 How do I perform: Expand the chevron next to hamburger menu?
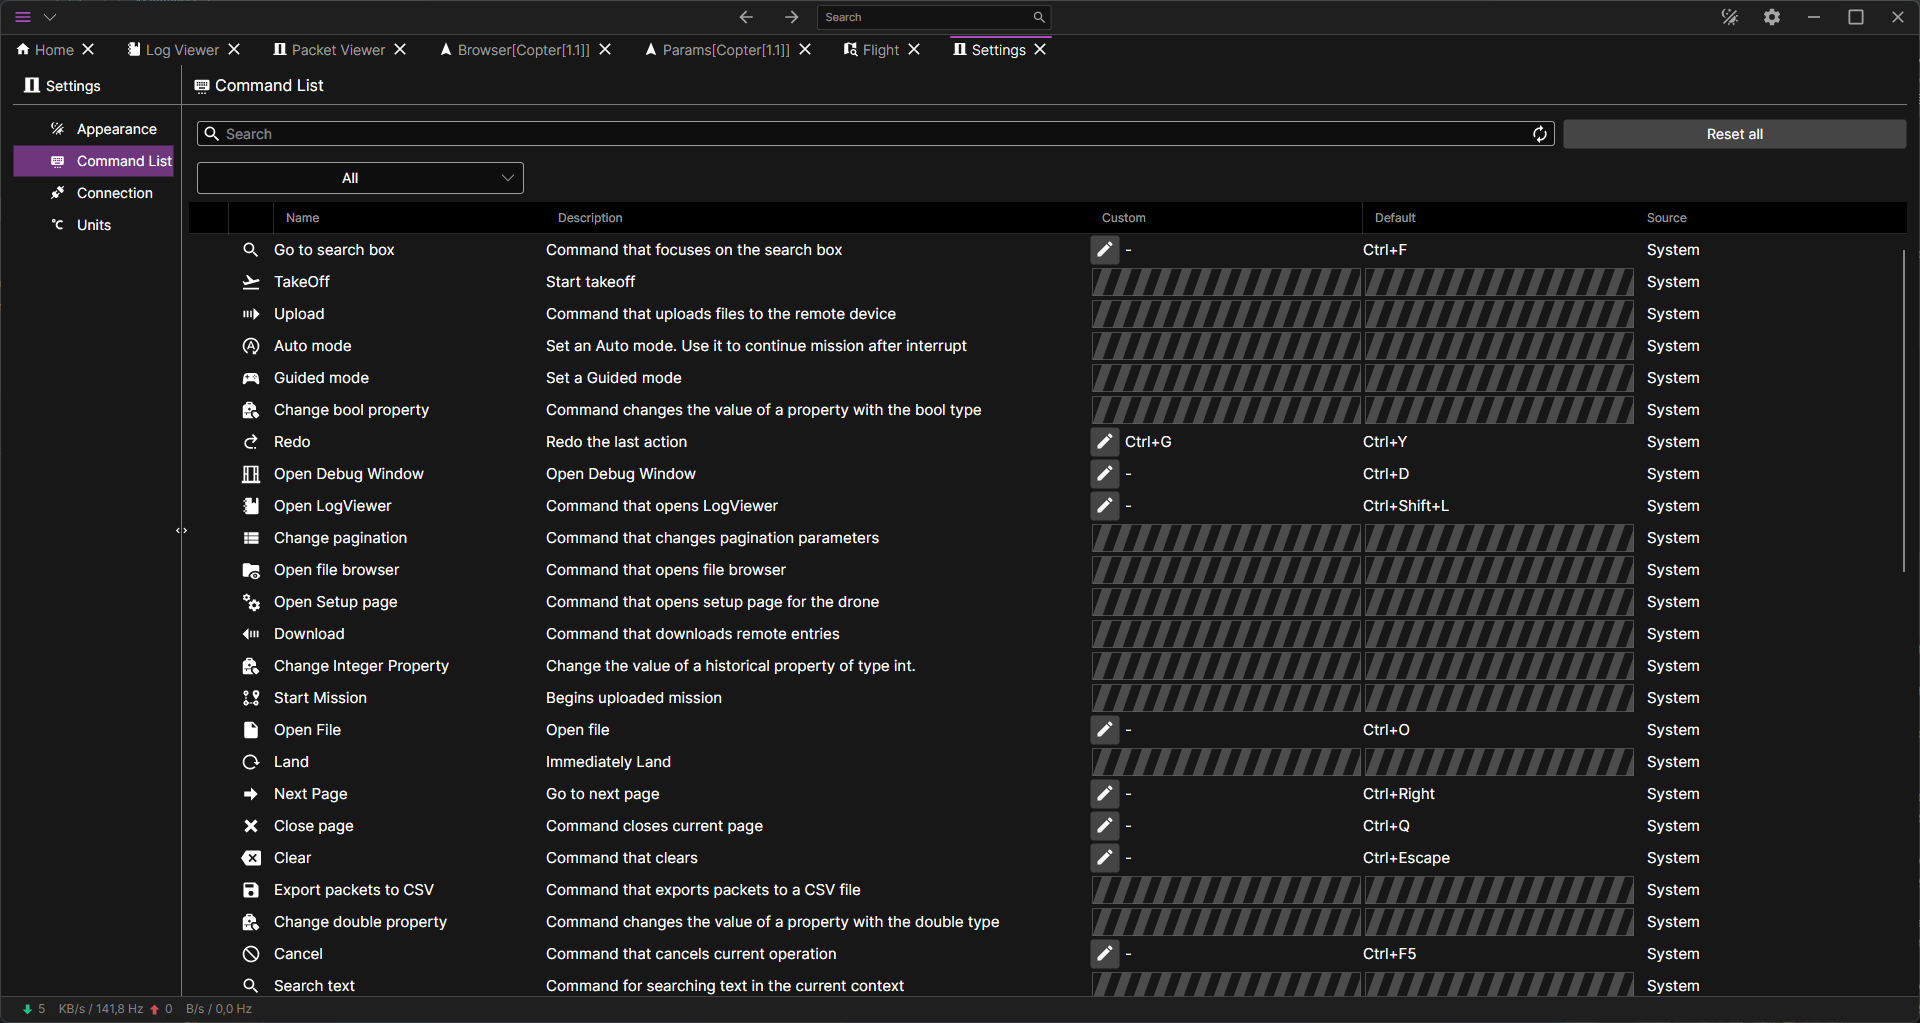coord(50,17)
